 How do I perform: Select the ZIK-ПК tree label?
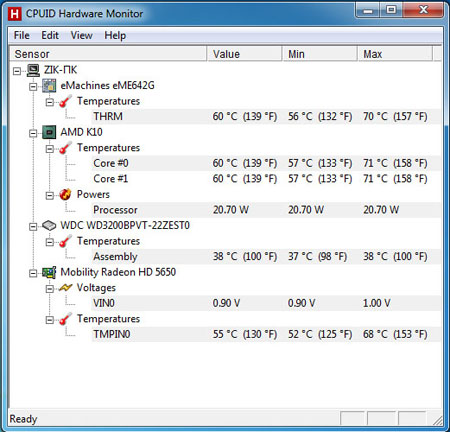tap(60, 70)
